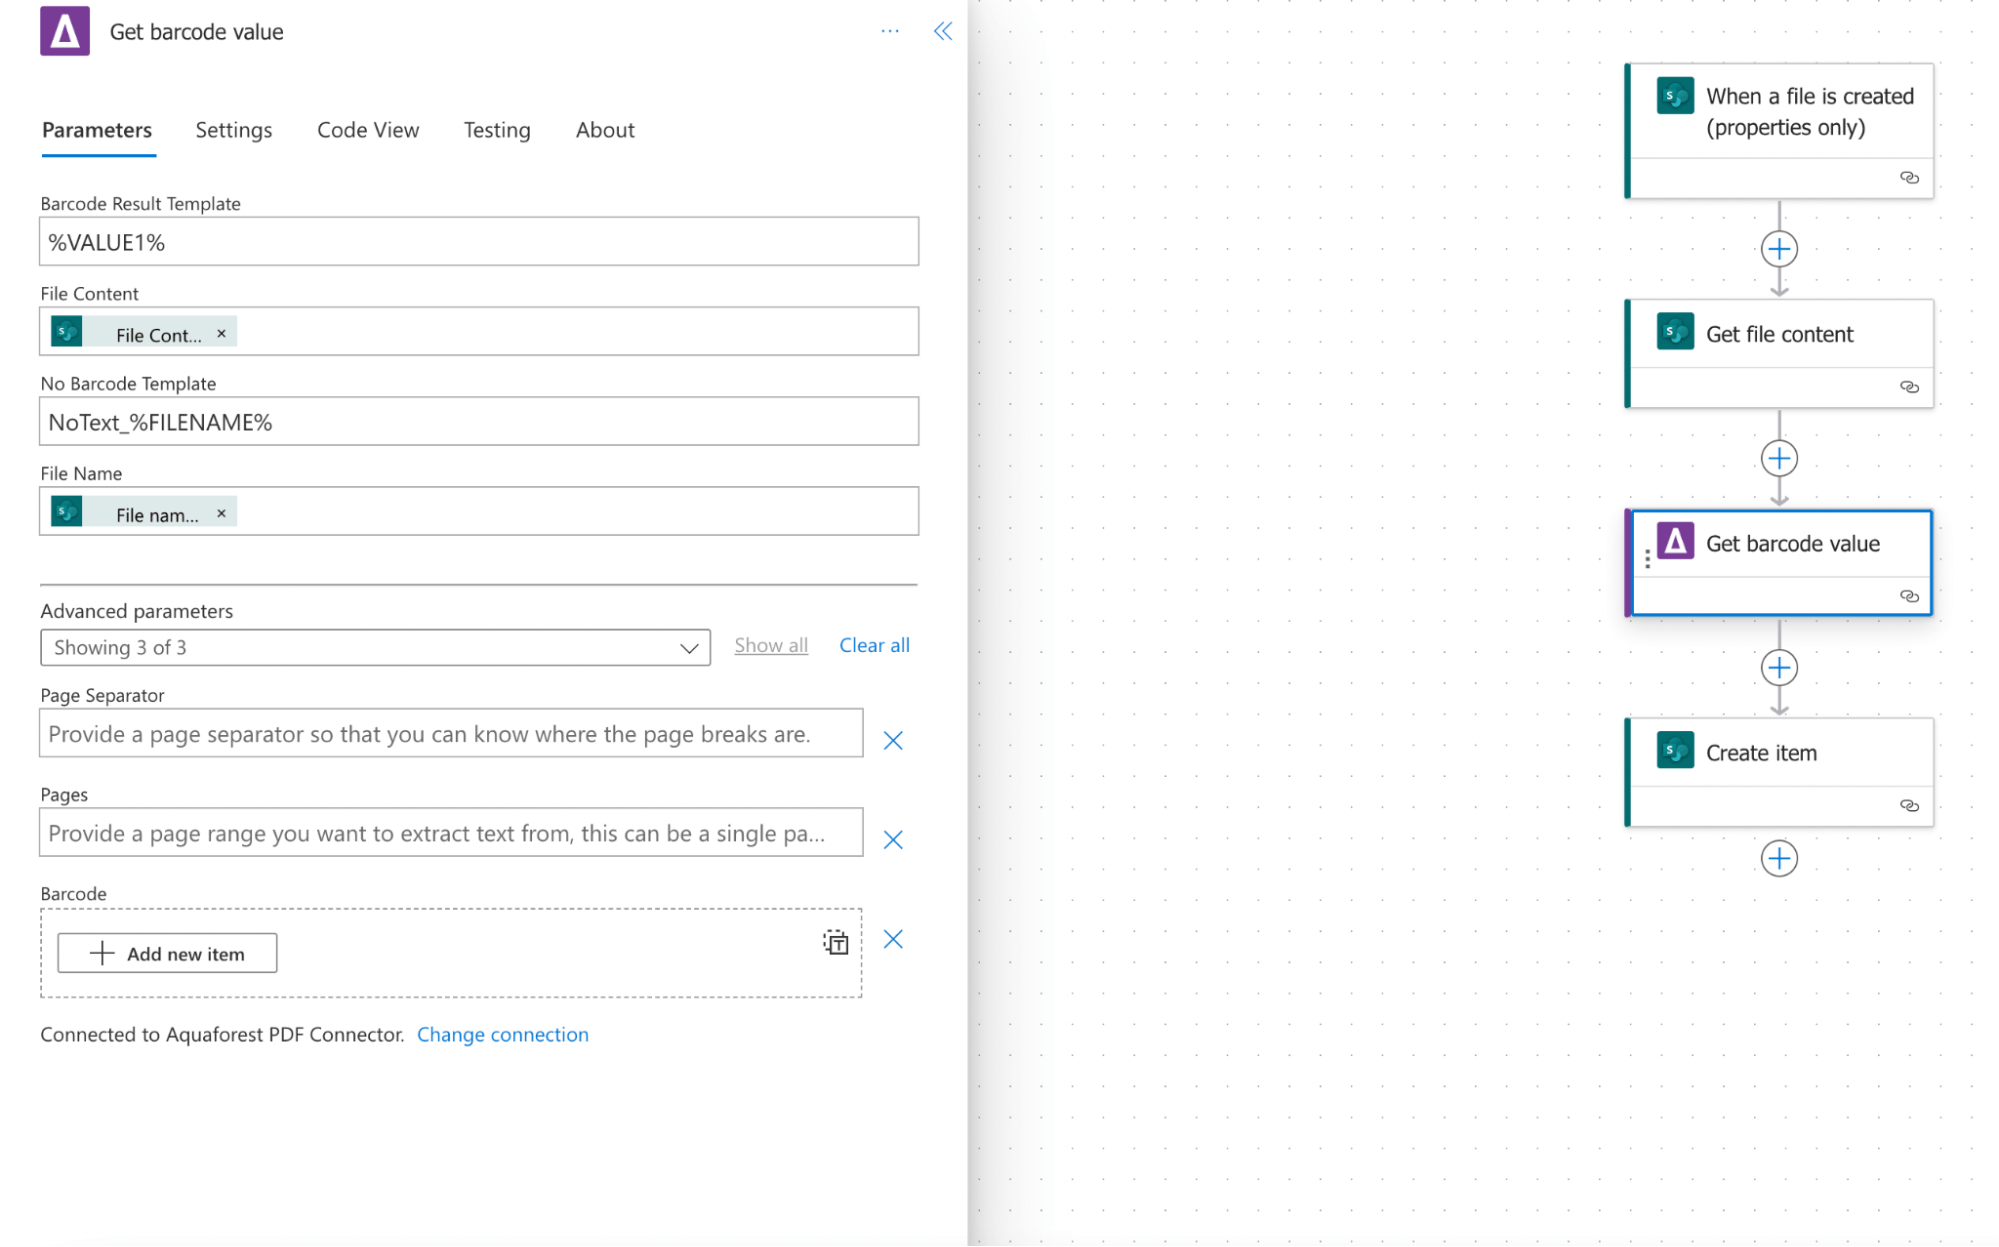Click the Add new item button
1999x1247 pixels.
coord(167,953)
